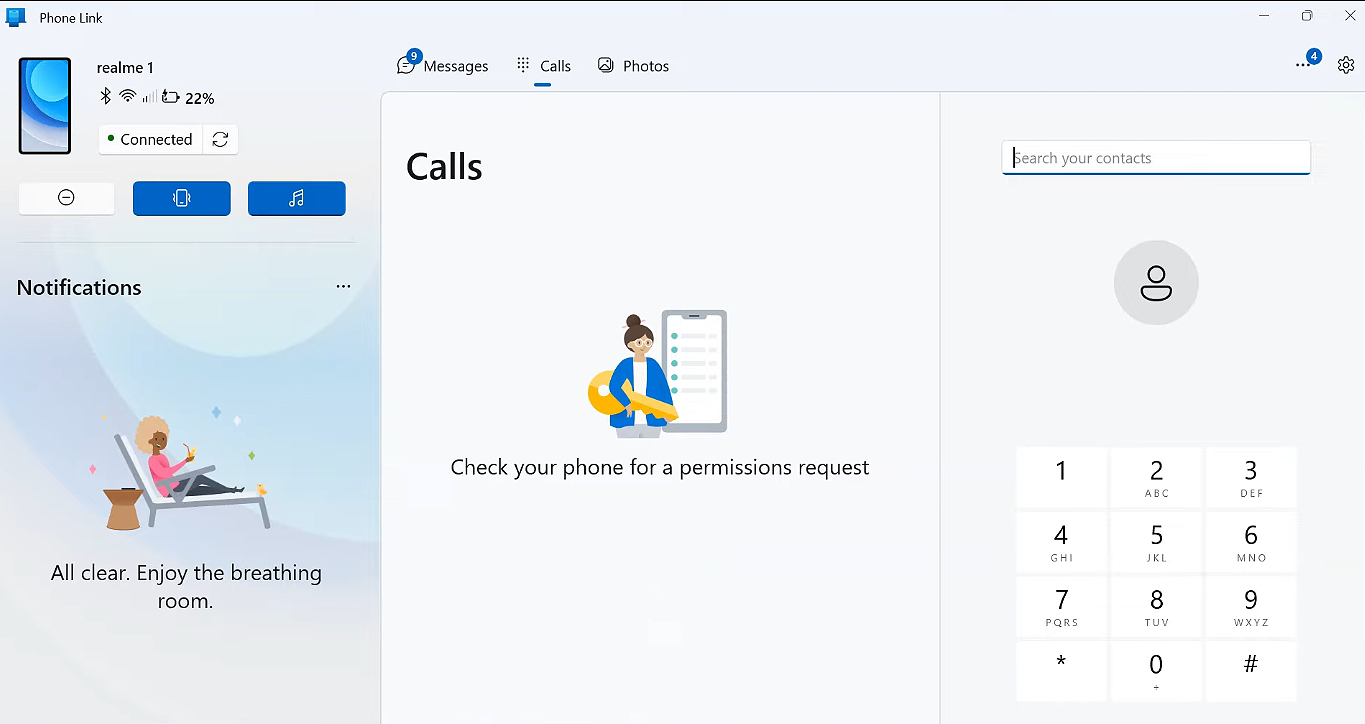Dial 1 on the keypad
1365x724 pixels.
point(1061,478)
